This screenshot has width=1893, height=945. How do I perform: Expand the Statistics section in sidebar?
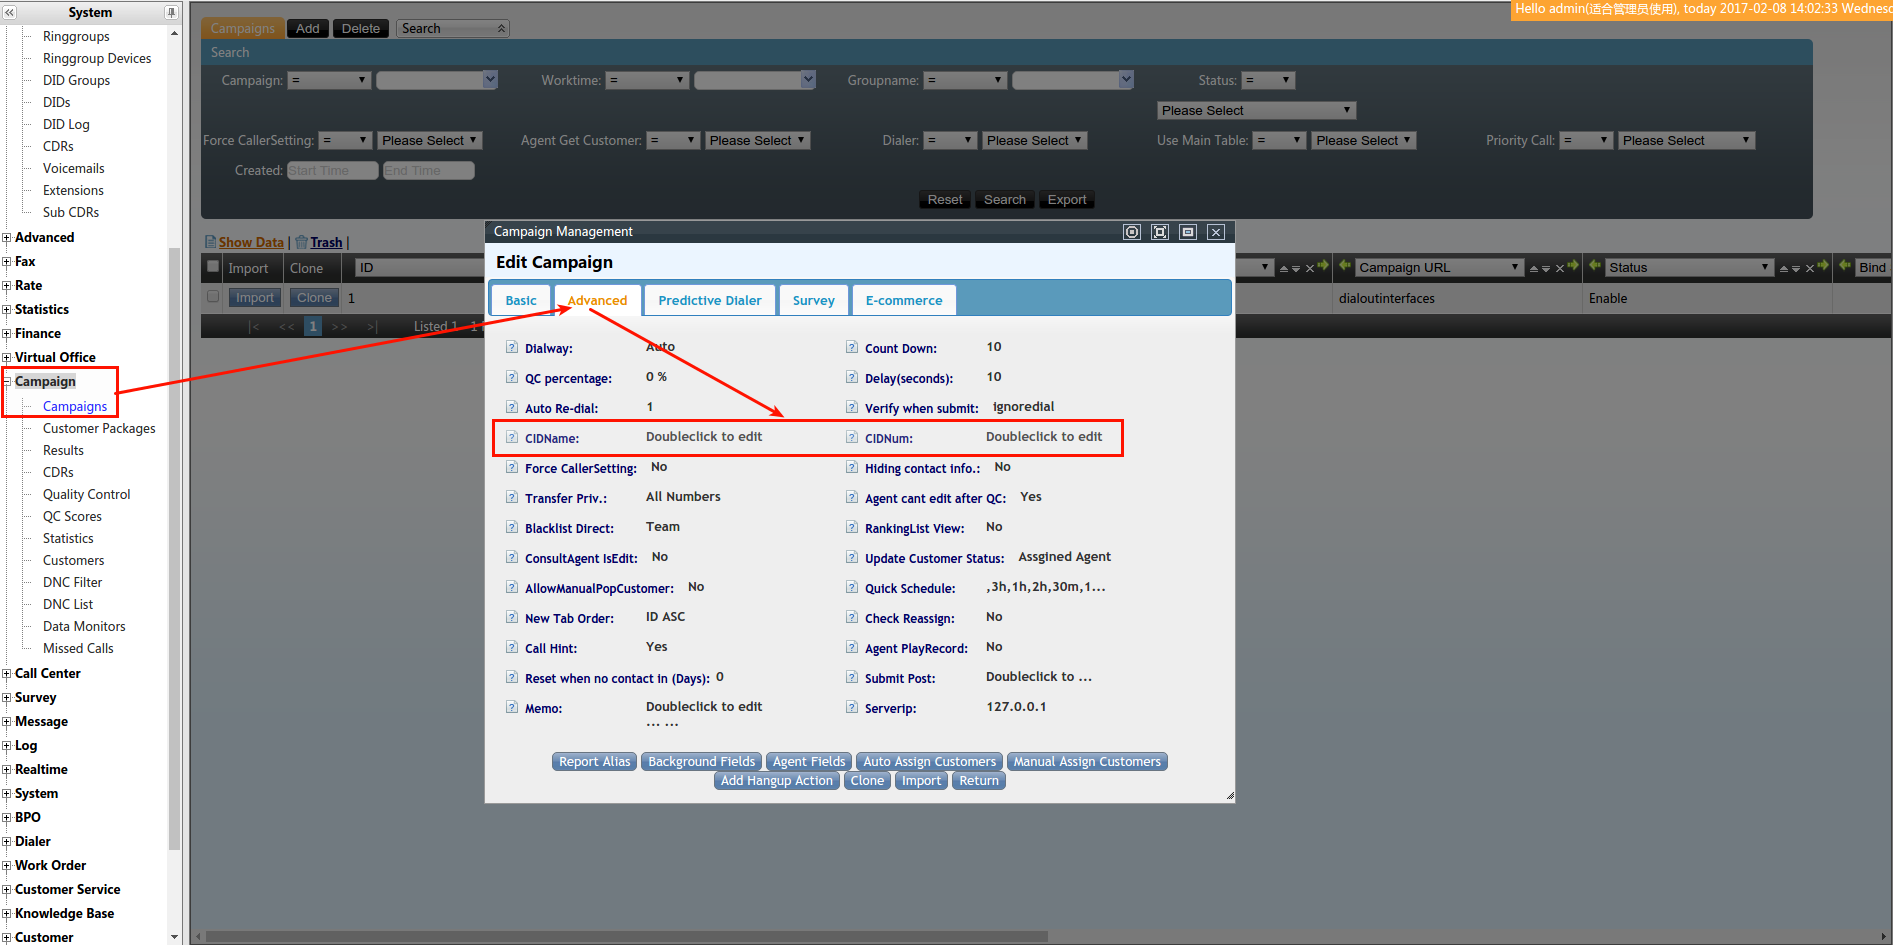(x=7, y=310)
